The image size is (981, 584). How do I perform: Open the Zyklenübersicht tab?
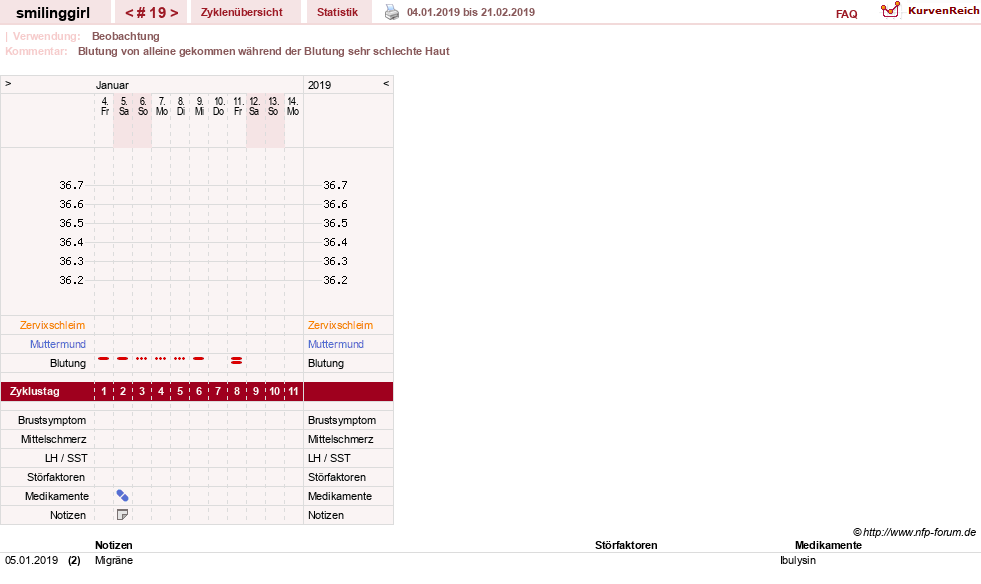coord(241,12)
